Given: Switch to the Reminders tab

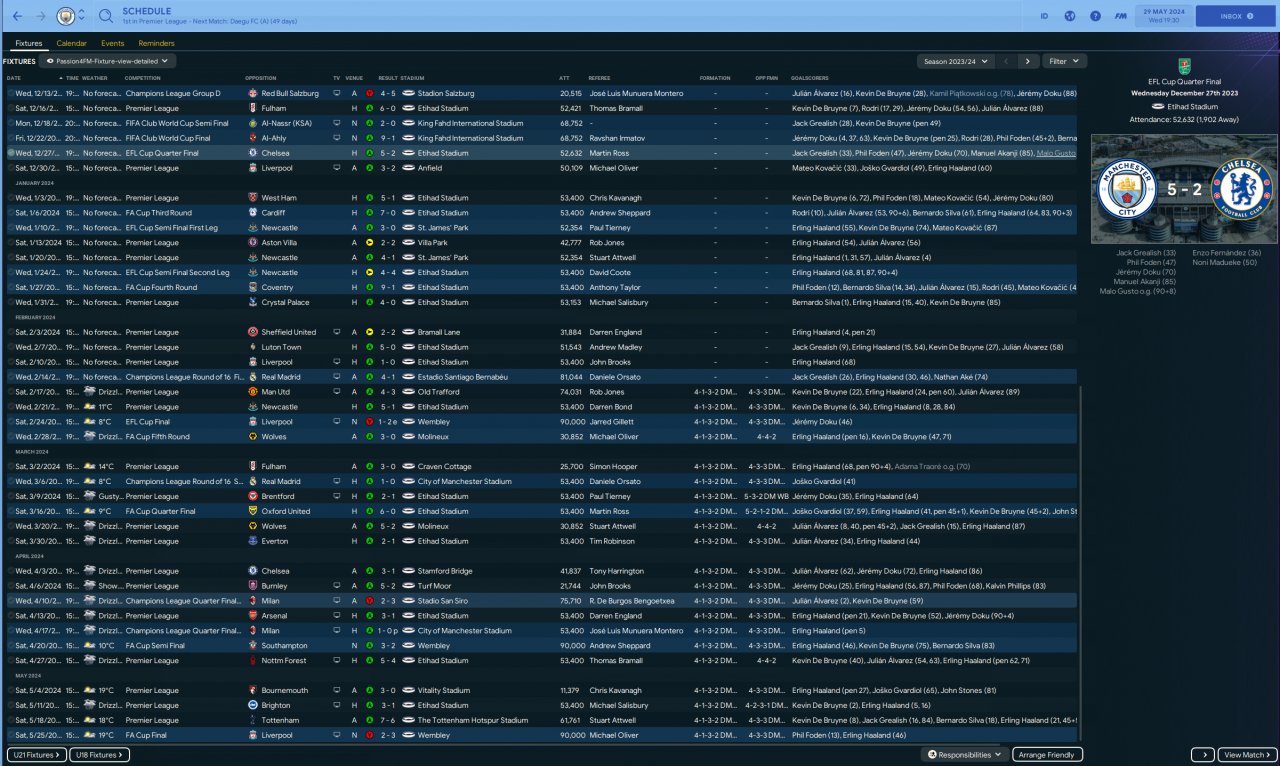Looking at the screenshot, I should pos(156,44).
